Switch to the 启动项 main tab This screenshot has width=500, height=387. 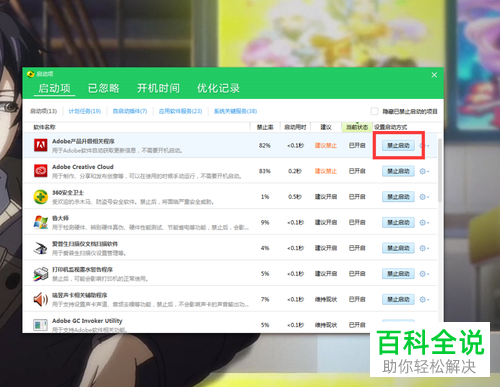[x=54, y=88]
